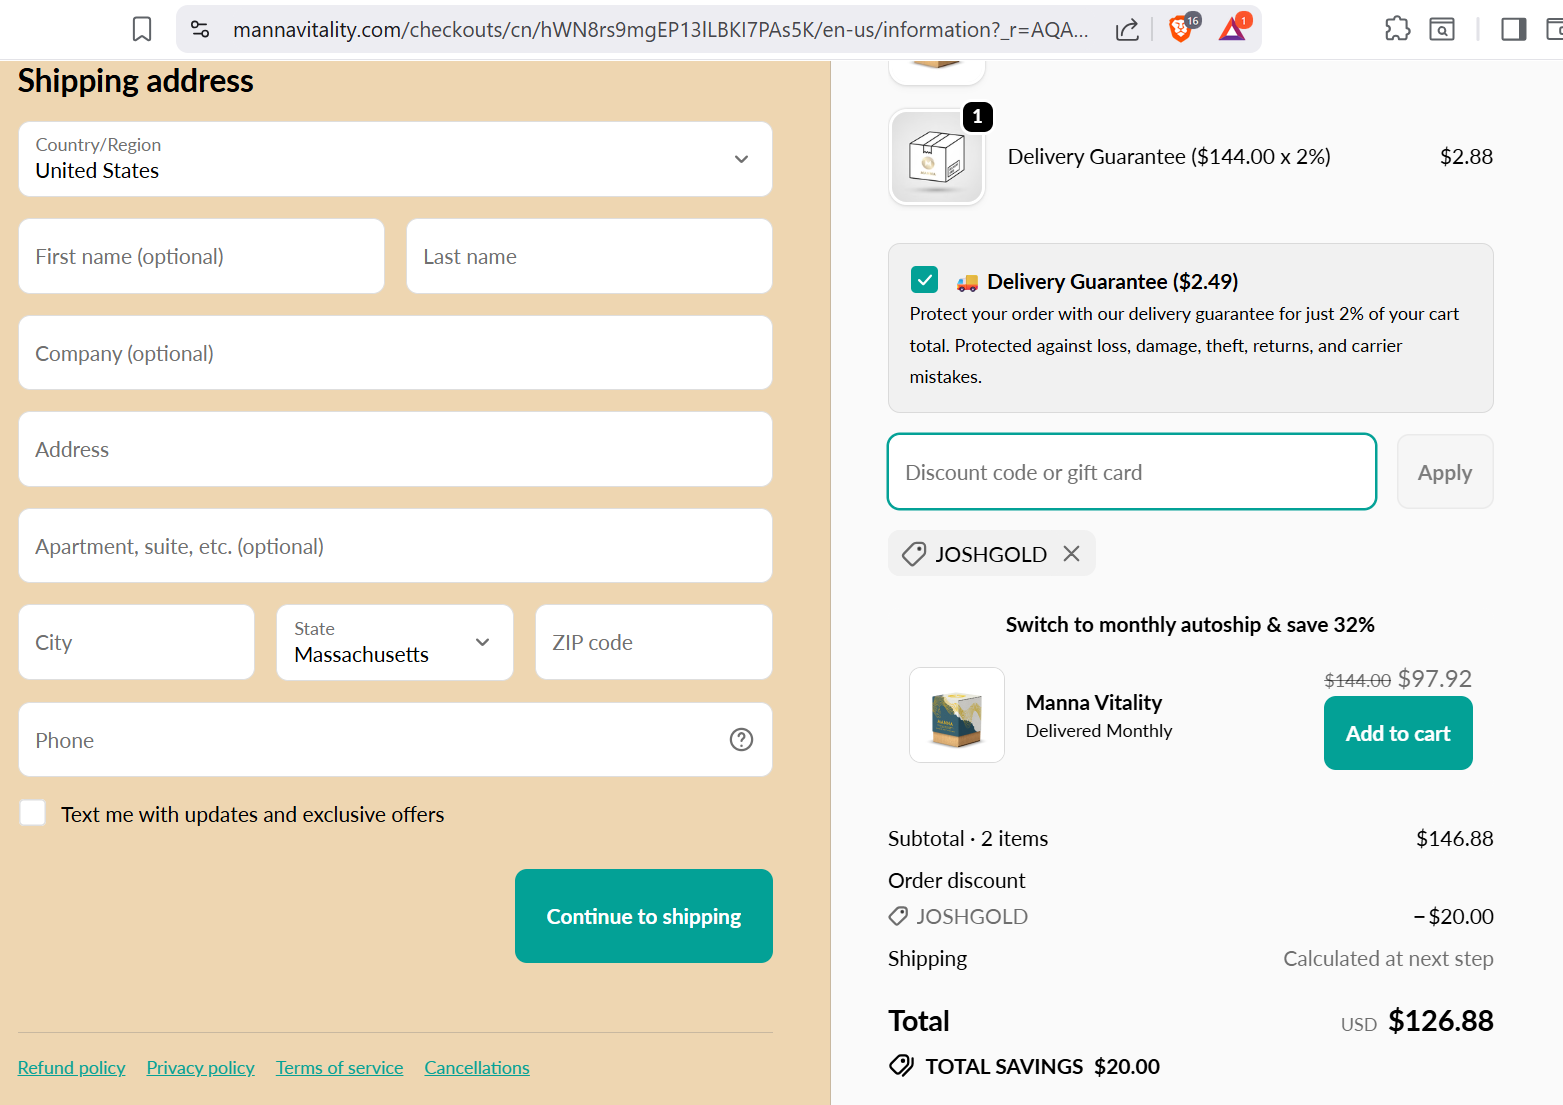Click the "Manna Vitality" product title

[1094, 703]
